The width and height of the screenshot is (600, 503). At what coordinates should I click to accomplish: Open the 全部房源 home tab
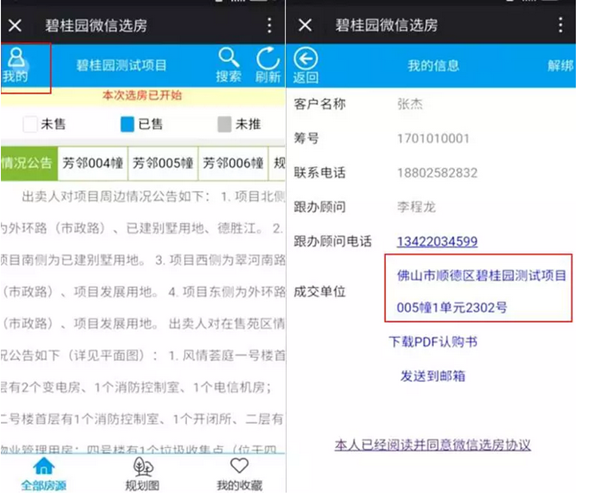44,474
